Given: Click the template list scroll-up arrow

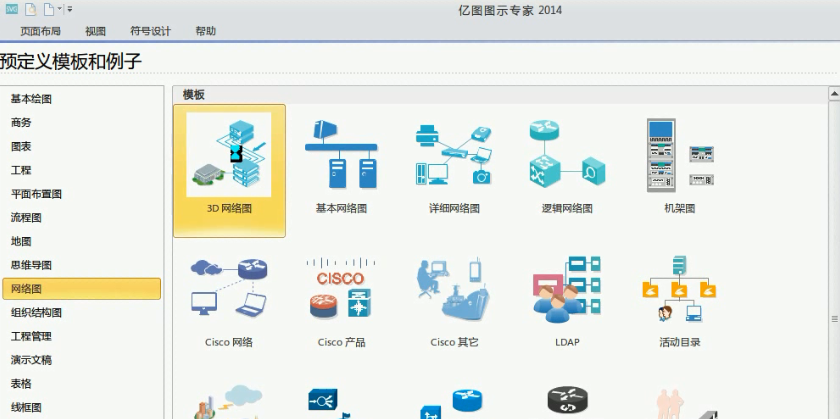Looking at the screenshot, I should [x=834, y=94].
